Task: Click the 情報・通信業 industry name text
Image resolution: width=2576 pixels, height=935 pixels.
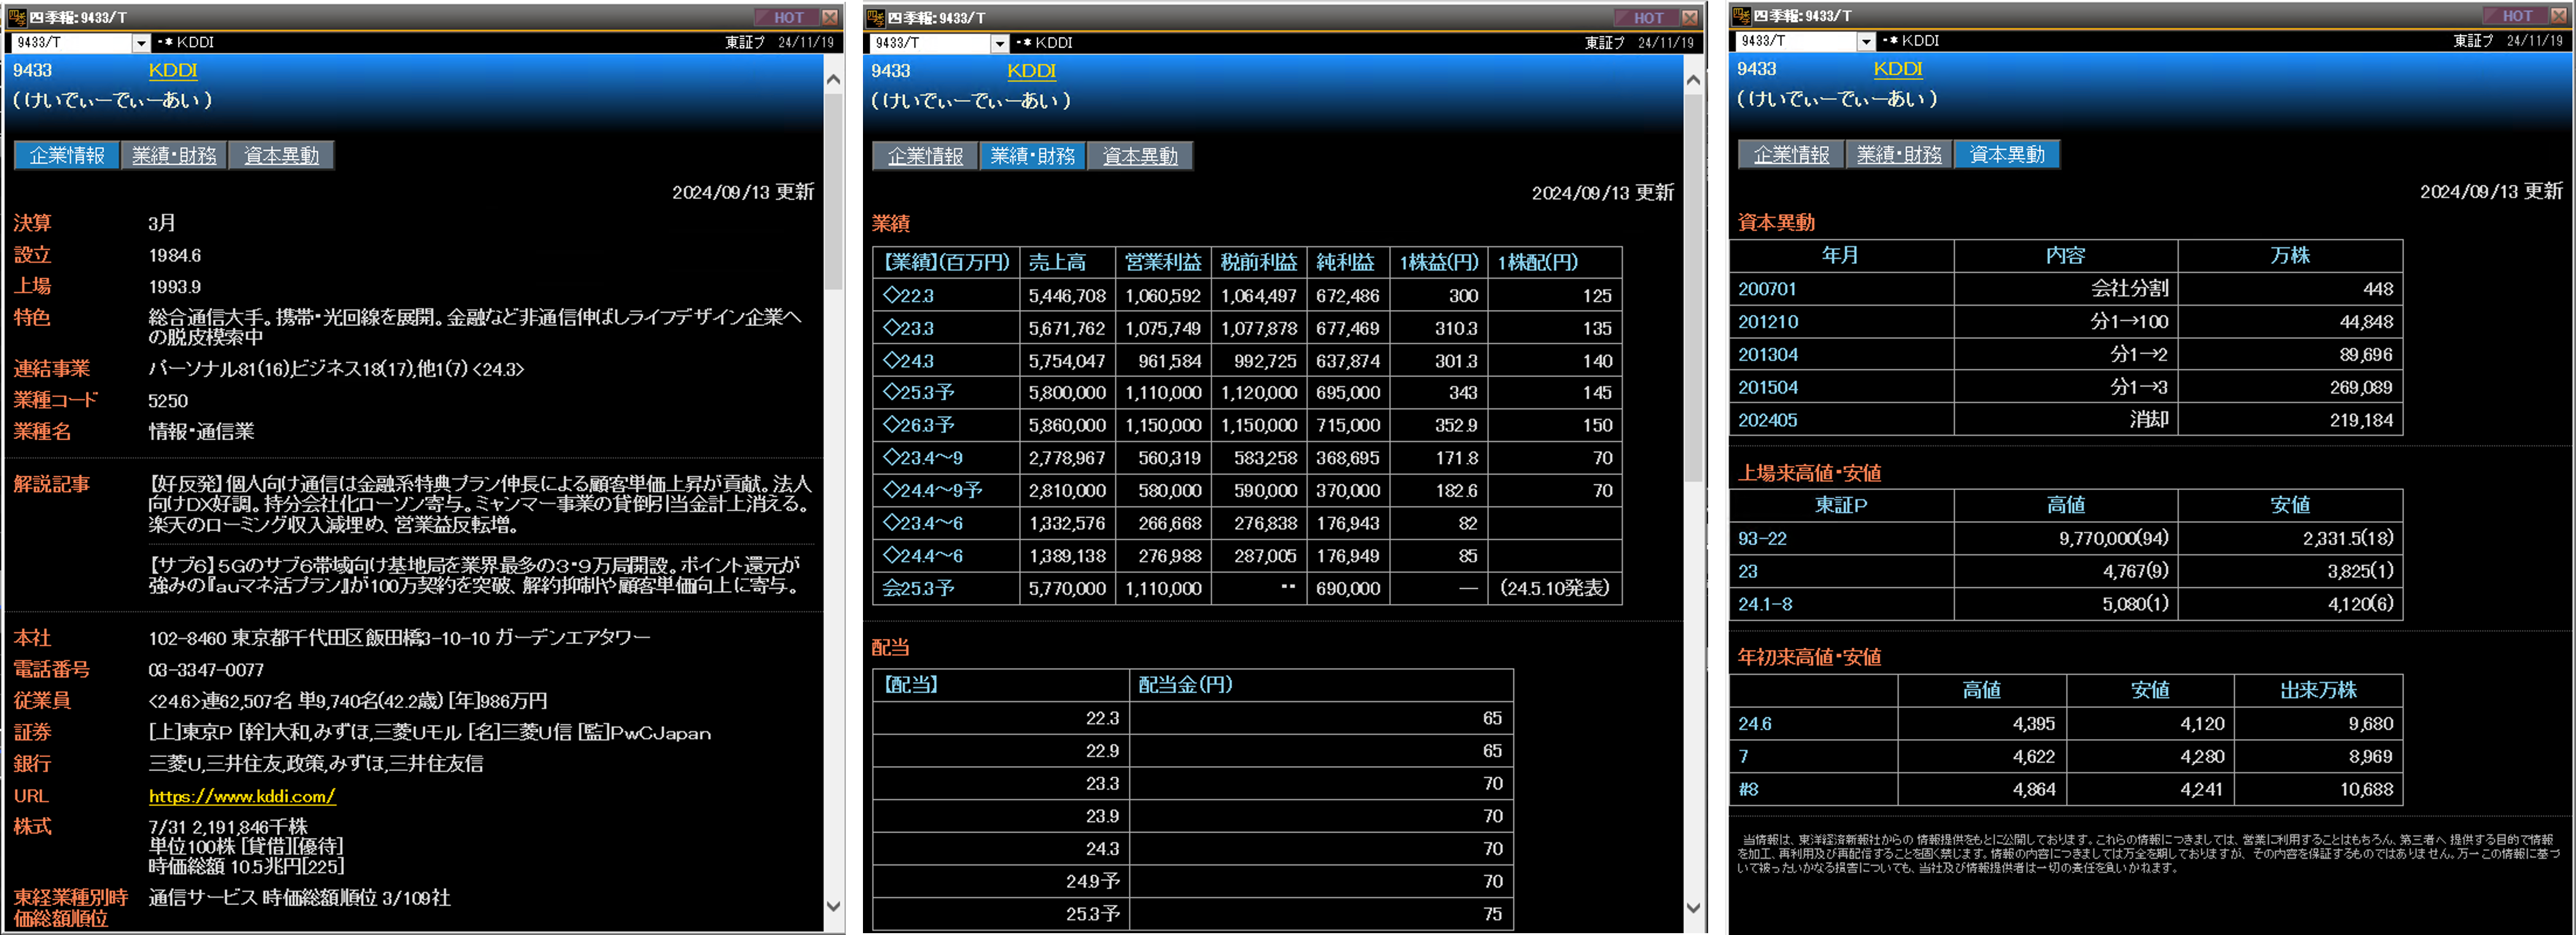Action: coord(201,432)
